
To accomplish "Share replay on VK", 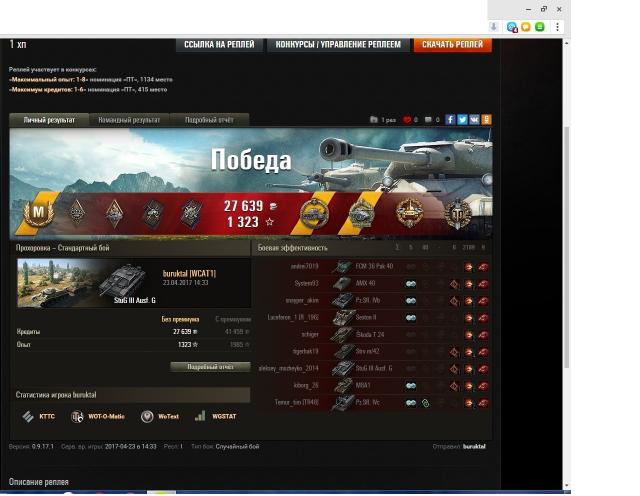I will (474, 120).
